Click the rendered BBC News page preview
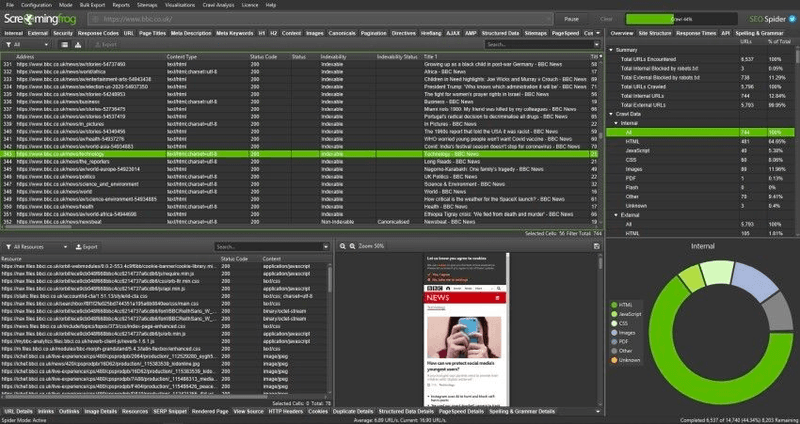 [466, 329]
